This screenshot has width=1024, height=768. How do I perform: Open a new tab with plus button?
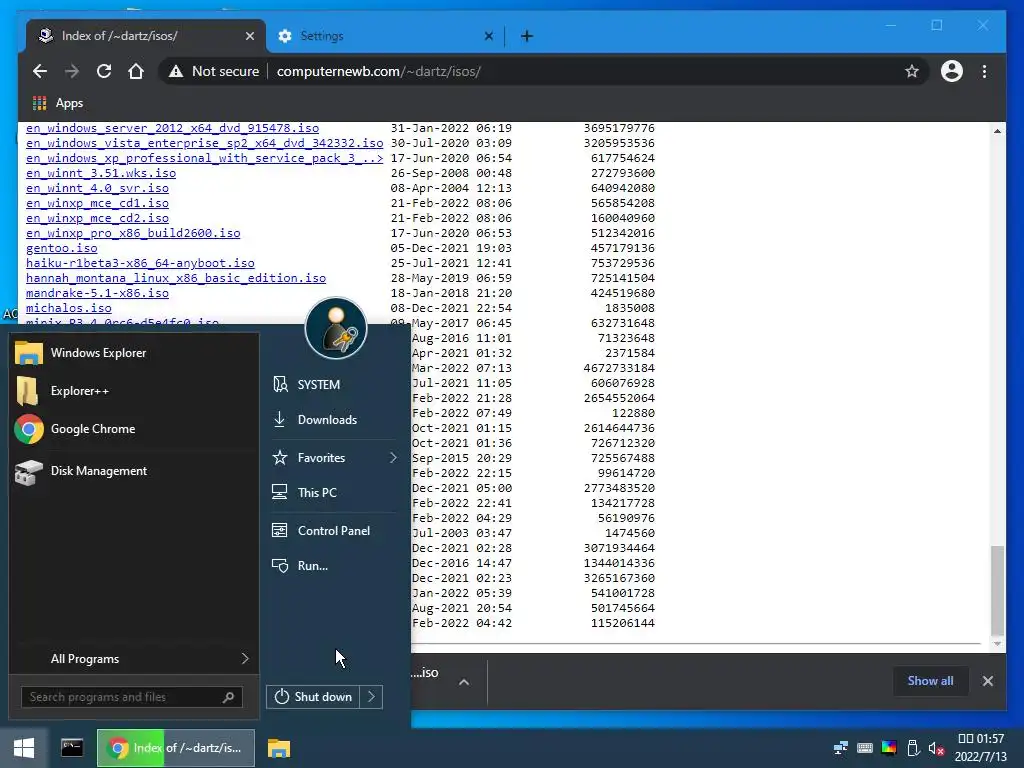point(526,36)
